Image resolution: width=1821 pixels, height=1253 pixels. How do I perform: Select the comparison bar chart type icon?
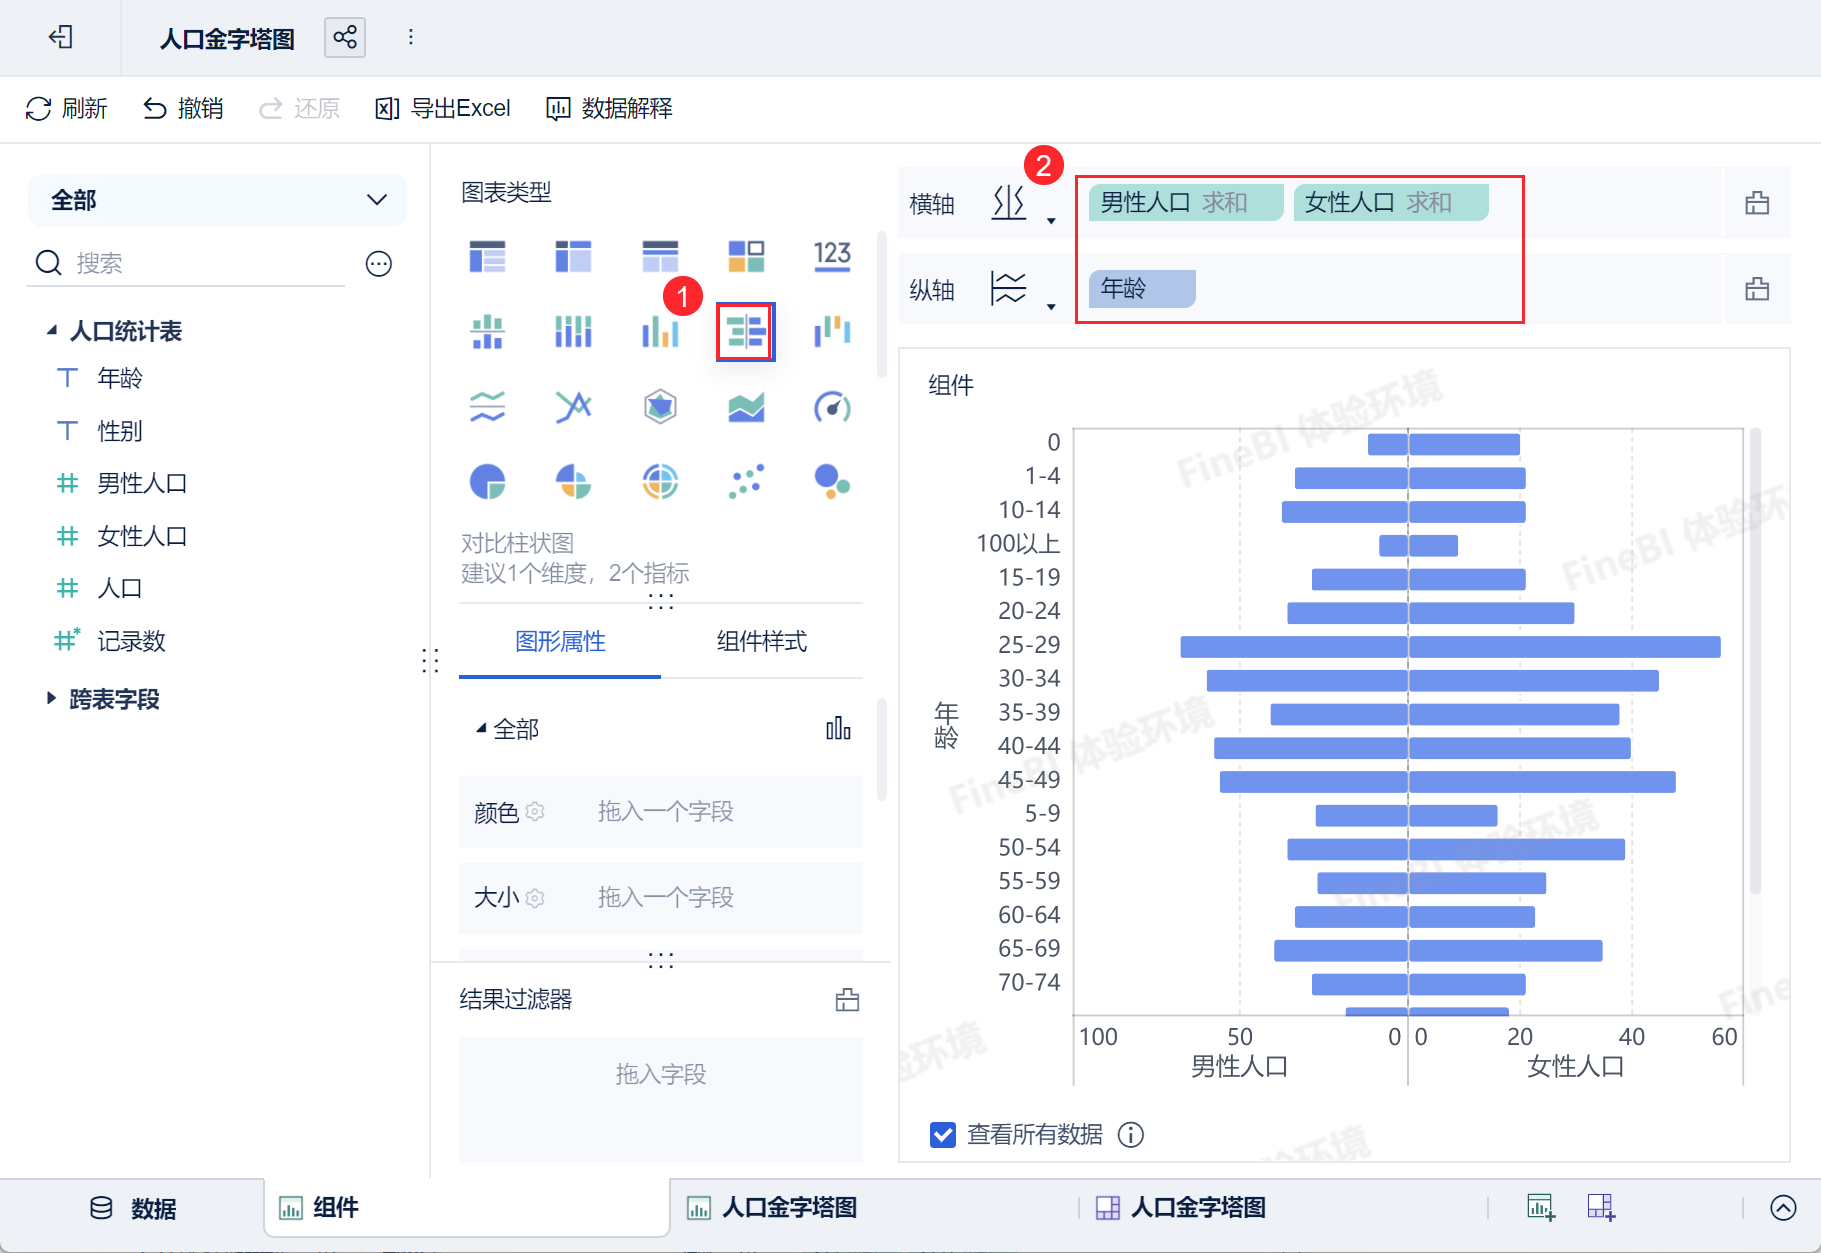[x=746, y=331]
